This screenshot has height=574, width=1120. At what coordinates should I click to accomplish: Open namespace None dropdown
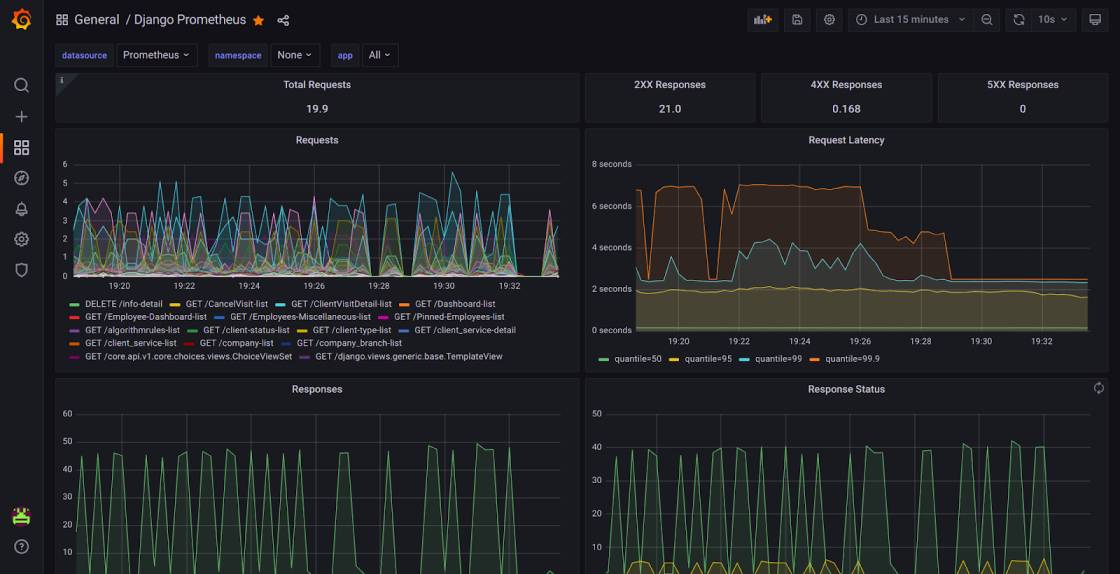(295, 55)
